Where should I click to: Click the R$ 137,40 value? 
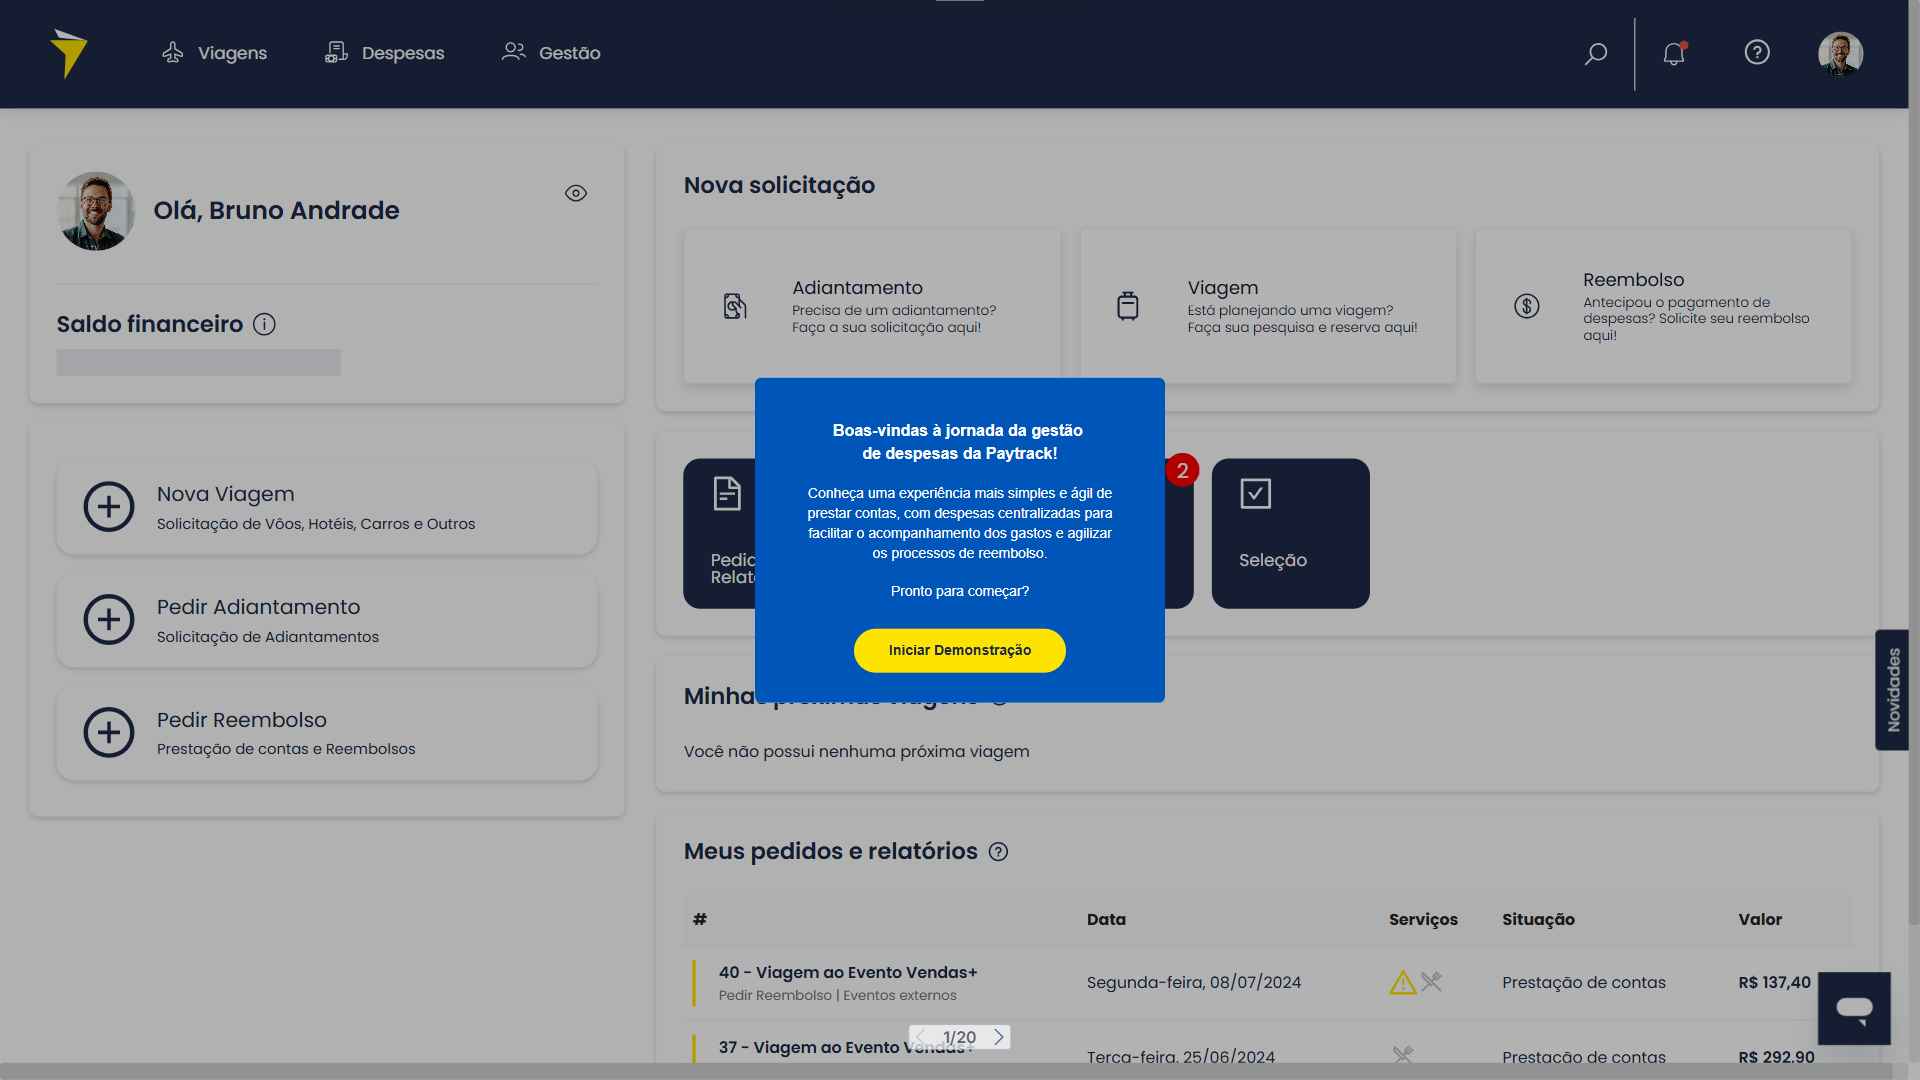1775,983
